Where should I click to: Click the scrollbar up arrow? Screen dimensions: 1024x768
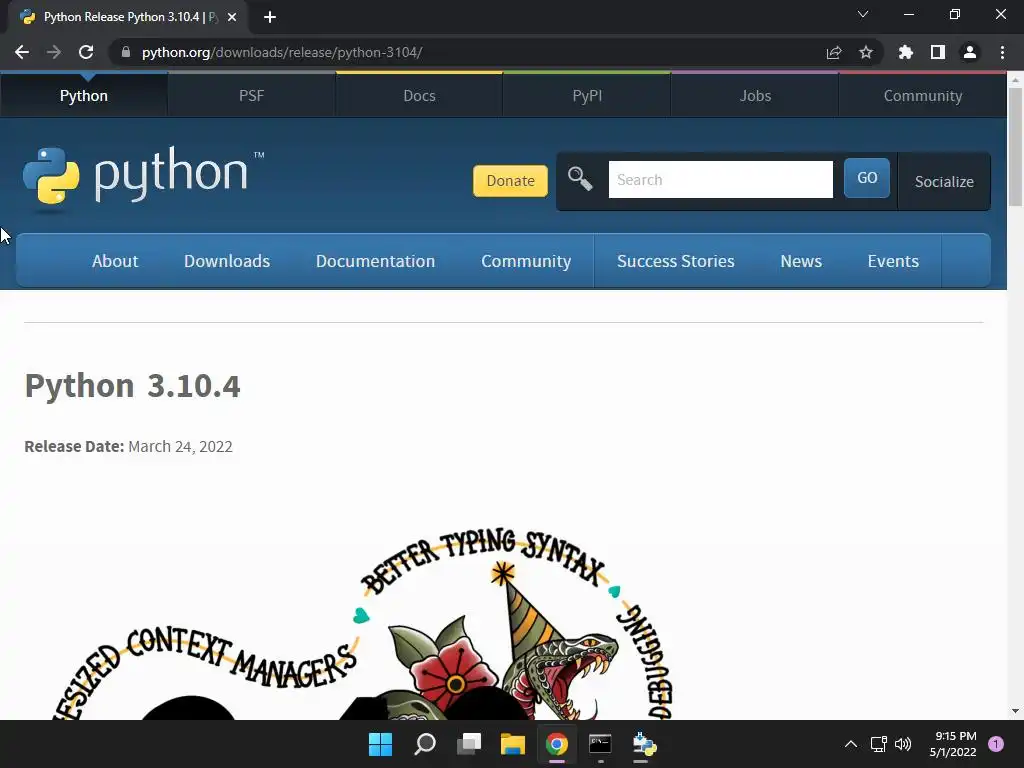1015,80
